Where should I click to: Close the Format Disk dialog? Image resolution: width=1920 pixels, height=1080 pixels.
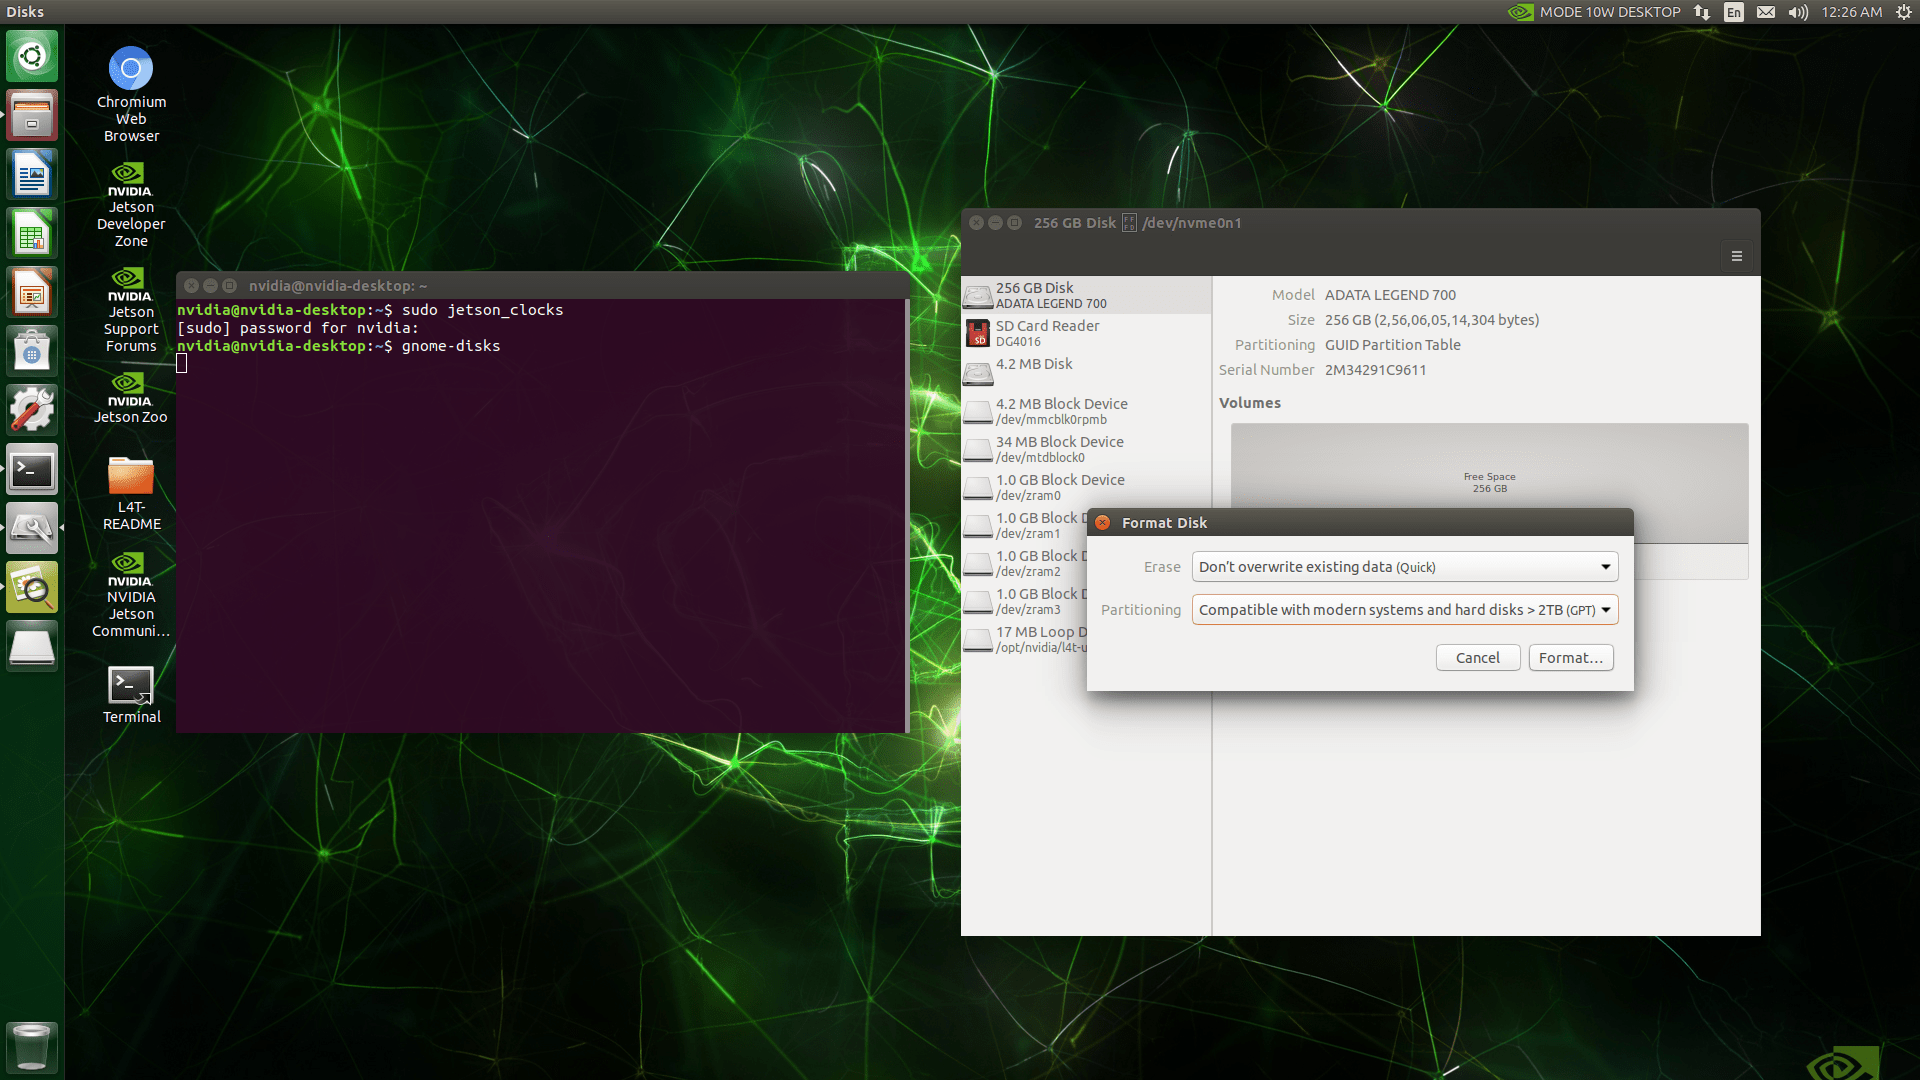point(1102,523)
